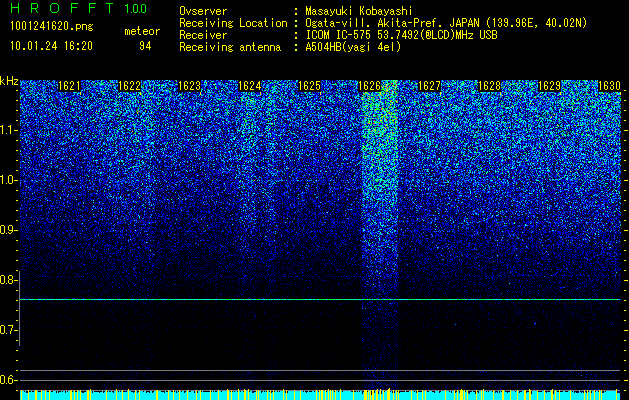Image resolution: width=629 pixels, height=400 pixels.
Task: Click the Receiving Location field label
Action: (233, 23)
